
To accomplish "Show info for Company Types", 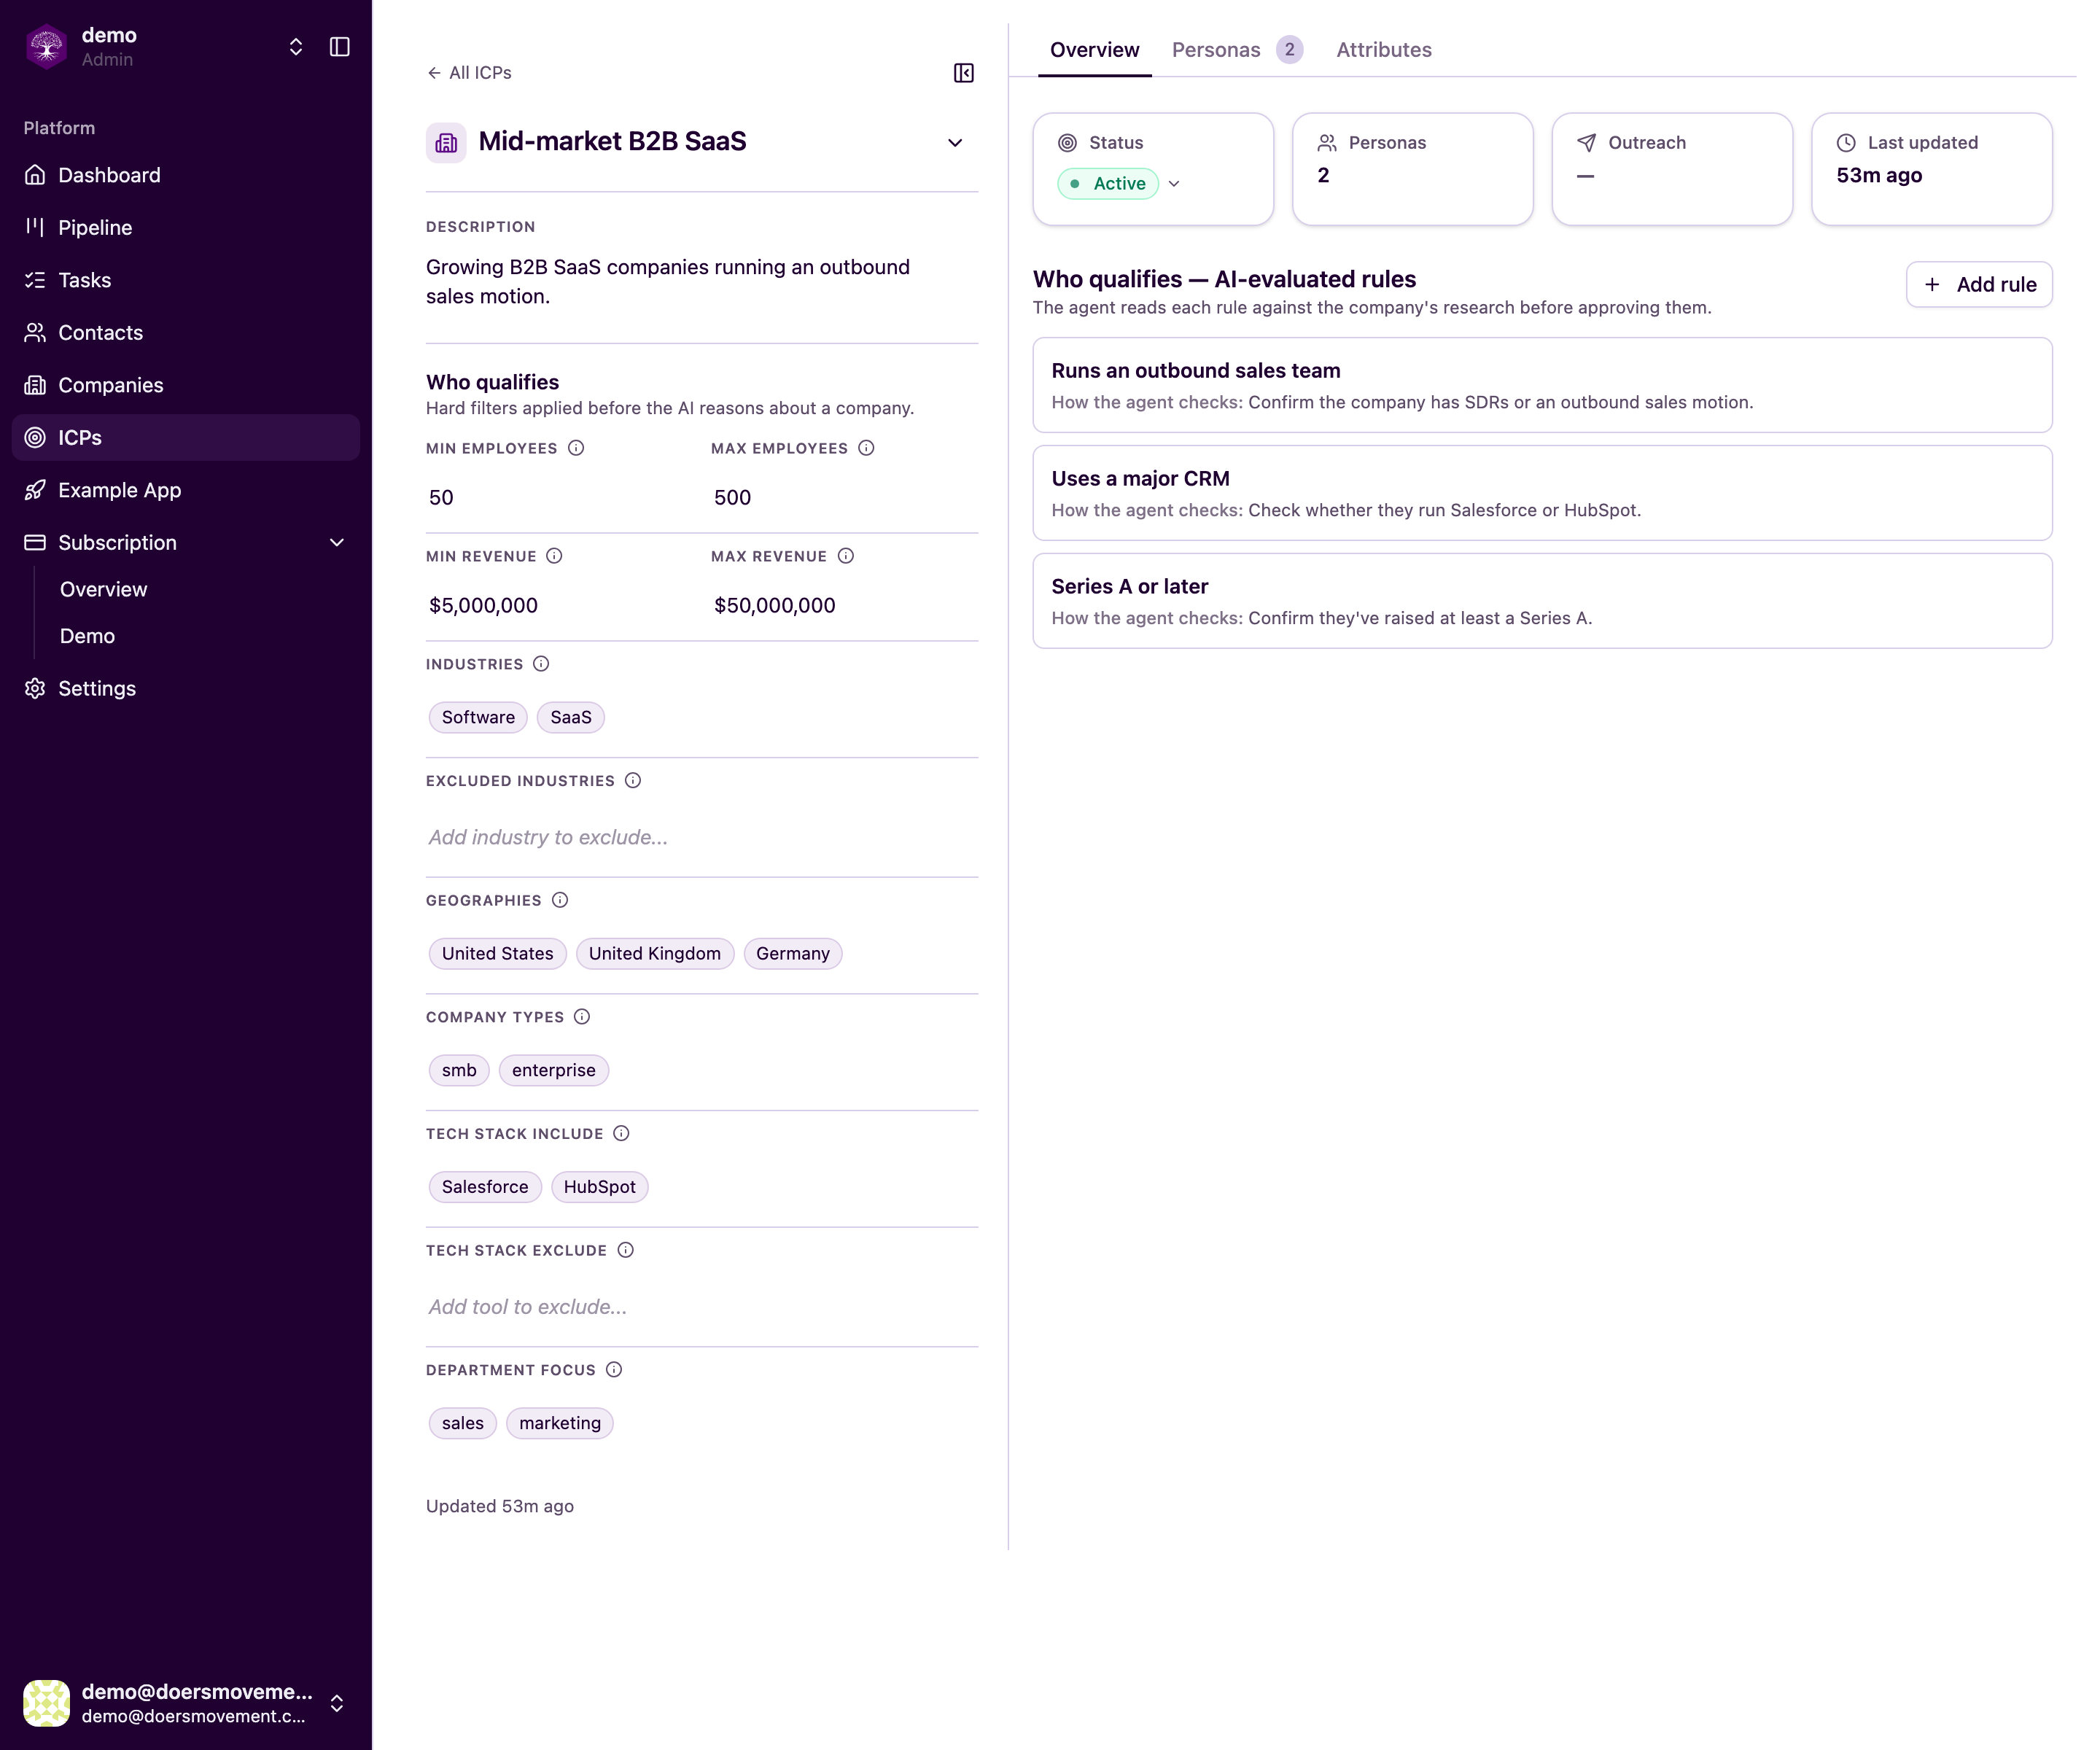I will tap(582, 1017).
